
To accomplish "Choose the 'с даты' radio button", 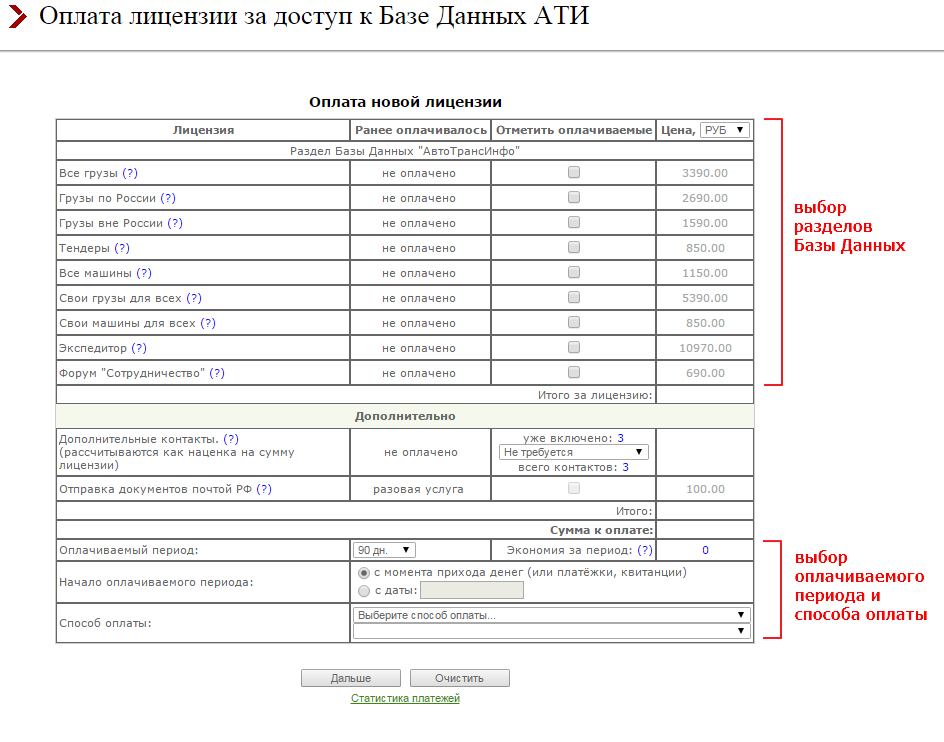I will 364,591.
